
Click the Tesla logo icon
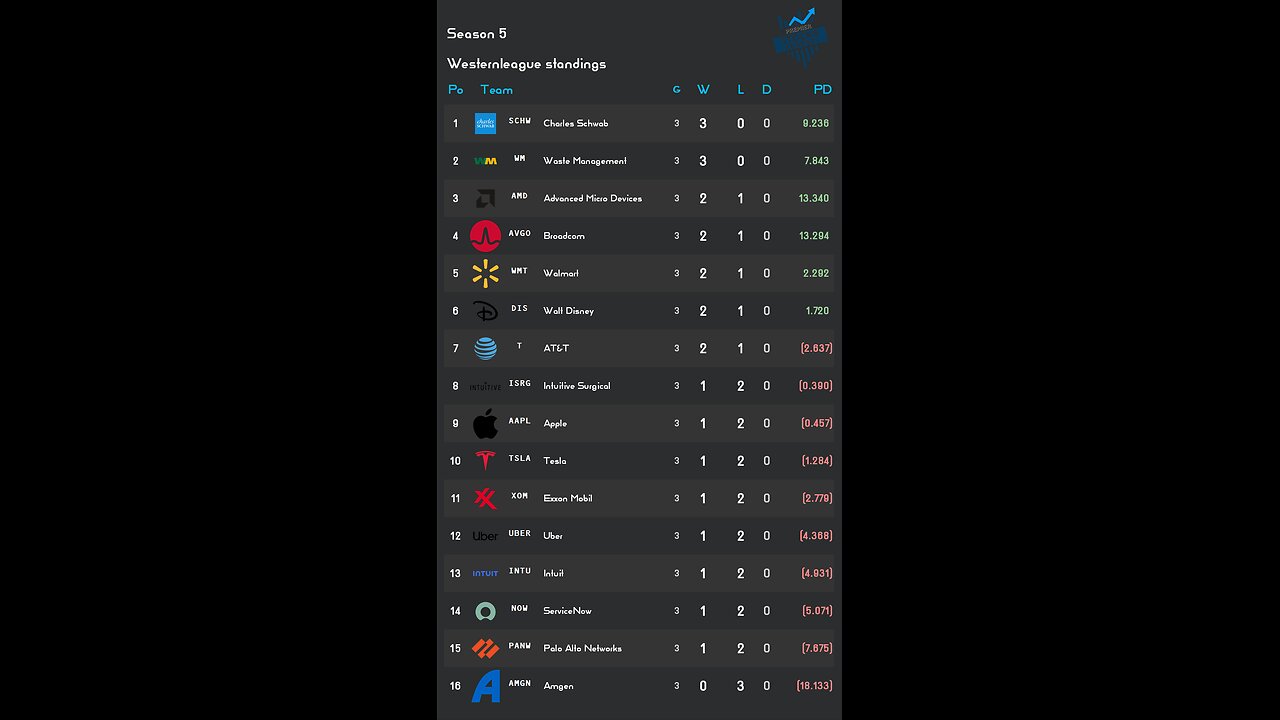tap(485, 461)
